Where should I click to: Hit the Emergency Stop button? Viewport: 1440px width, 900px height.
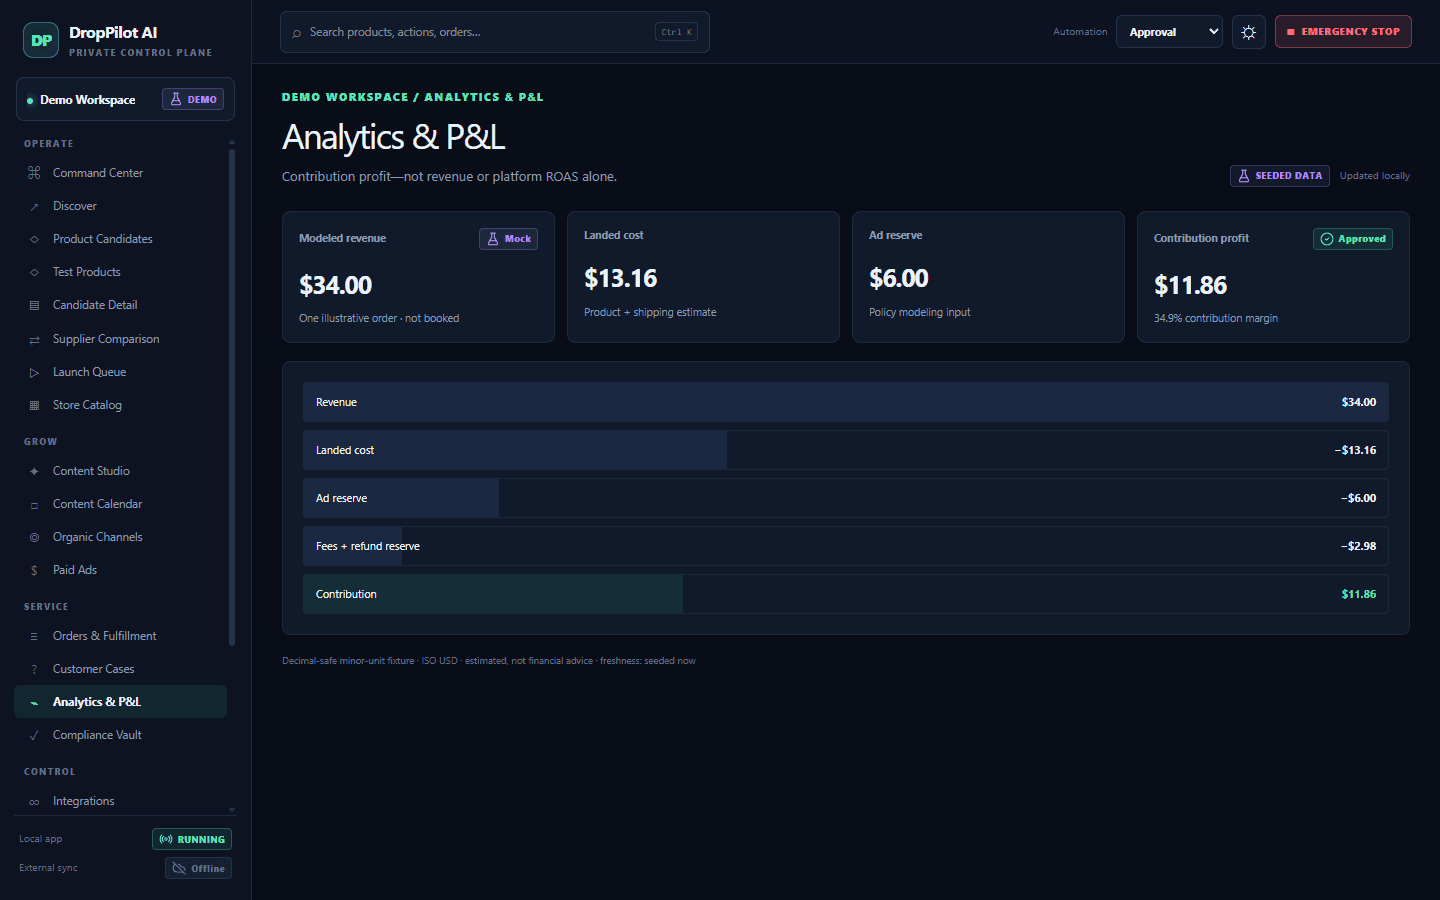pos(1343,32)
